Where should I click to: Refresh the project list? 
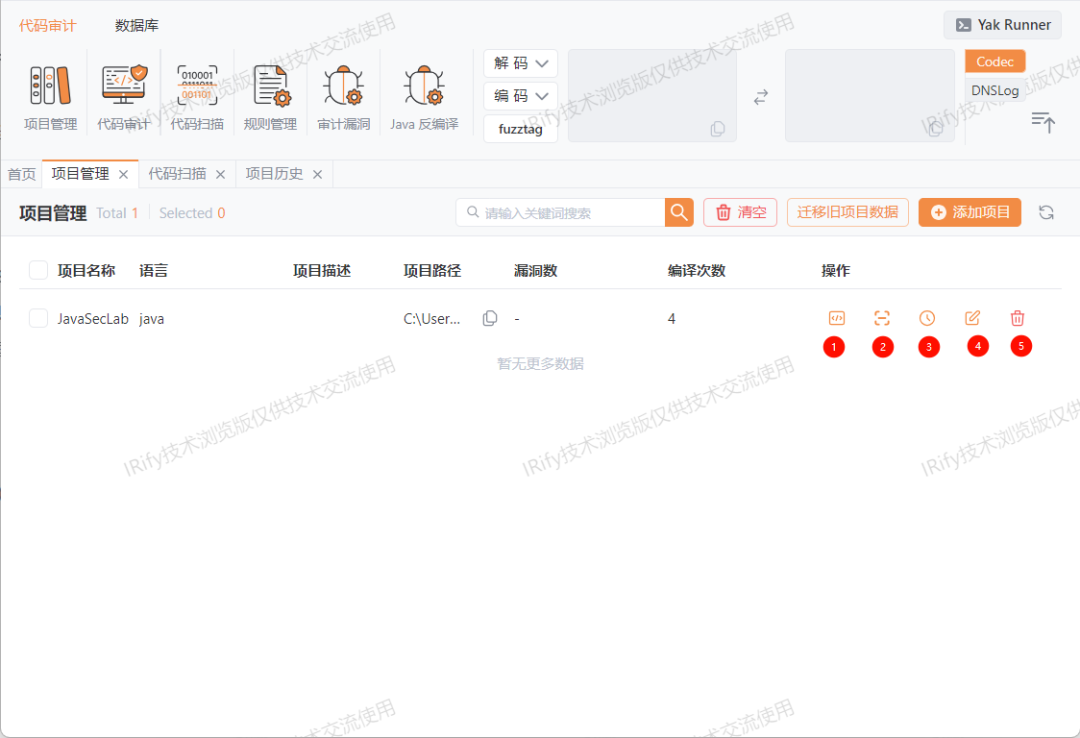[1046, 212]
